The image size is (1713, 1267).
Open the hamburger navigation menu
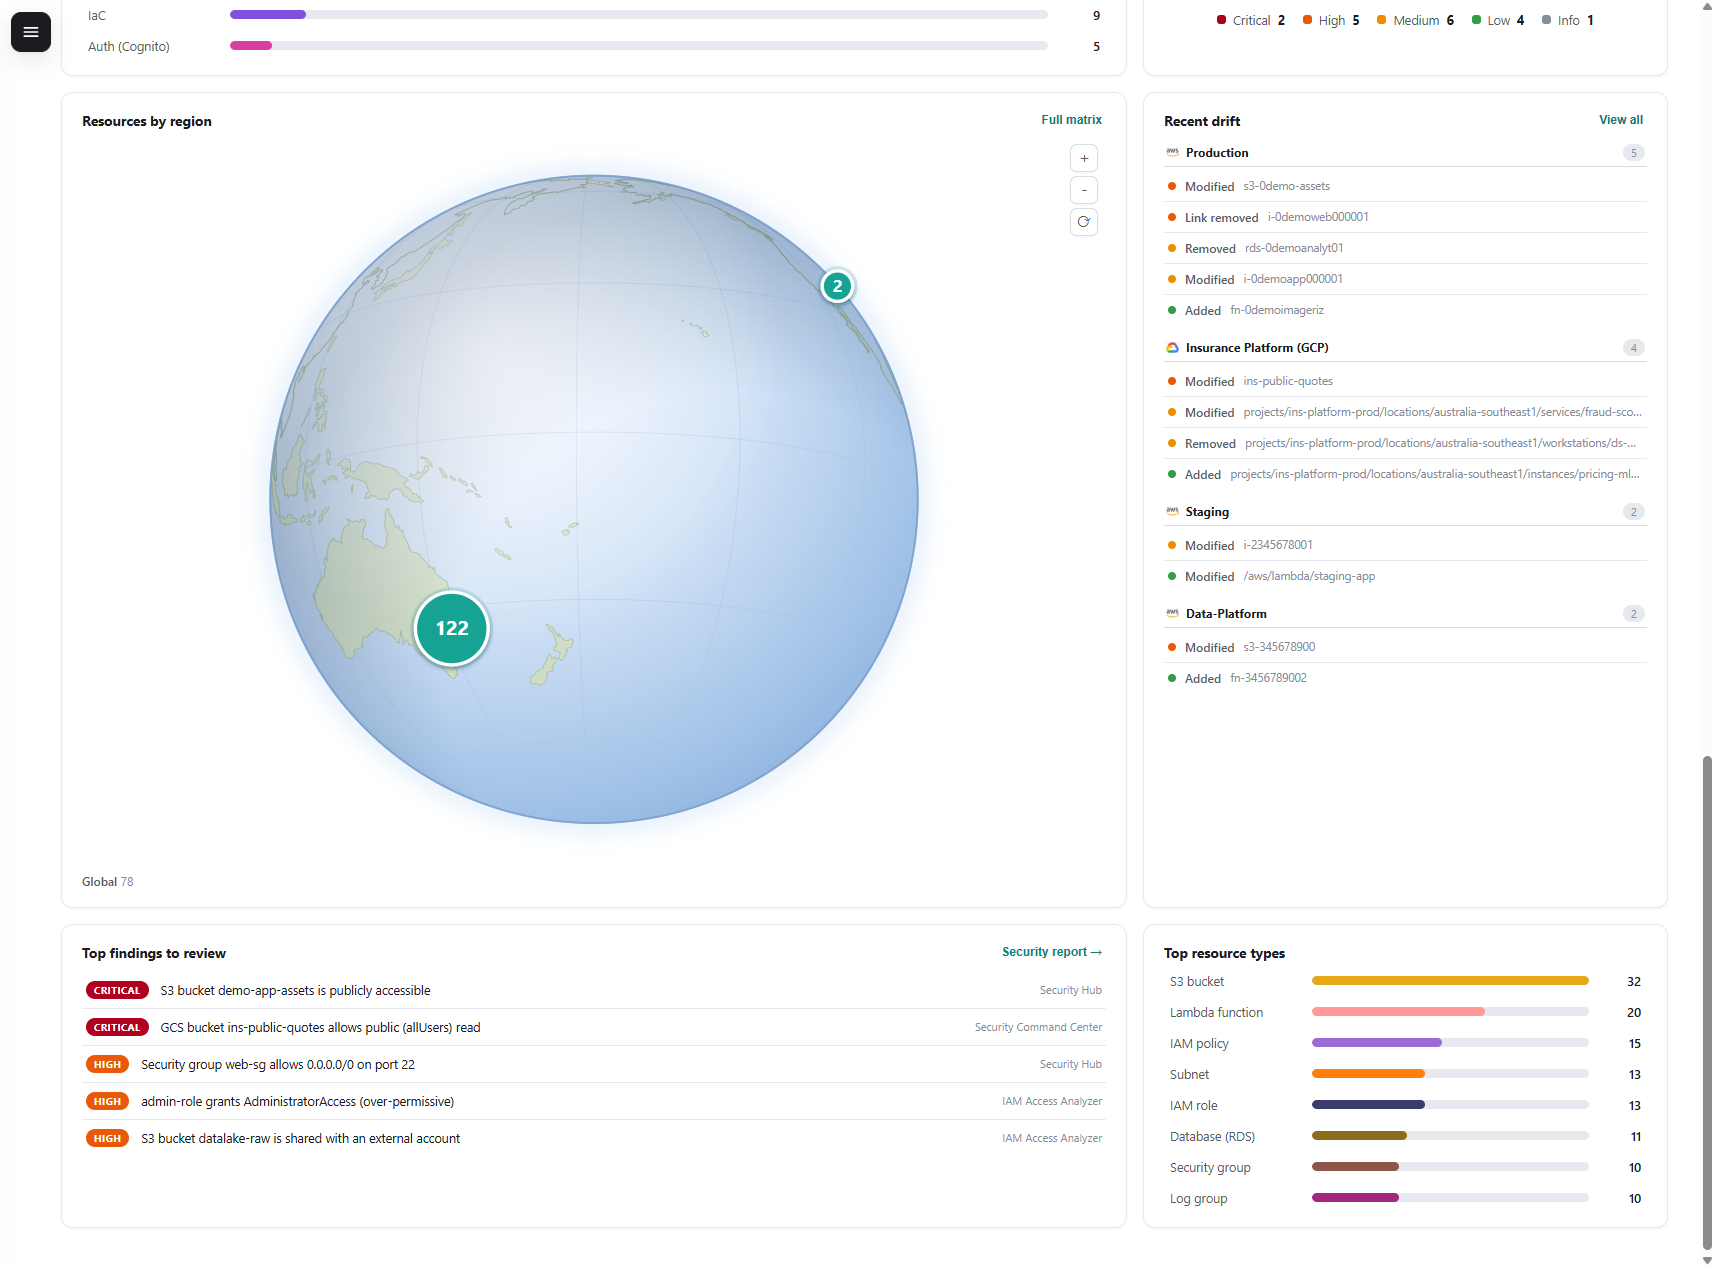pyautogui.click(x=31, y=32)
